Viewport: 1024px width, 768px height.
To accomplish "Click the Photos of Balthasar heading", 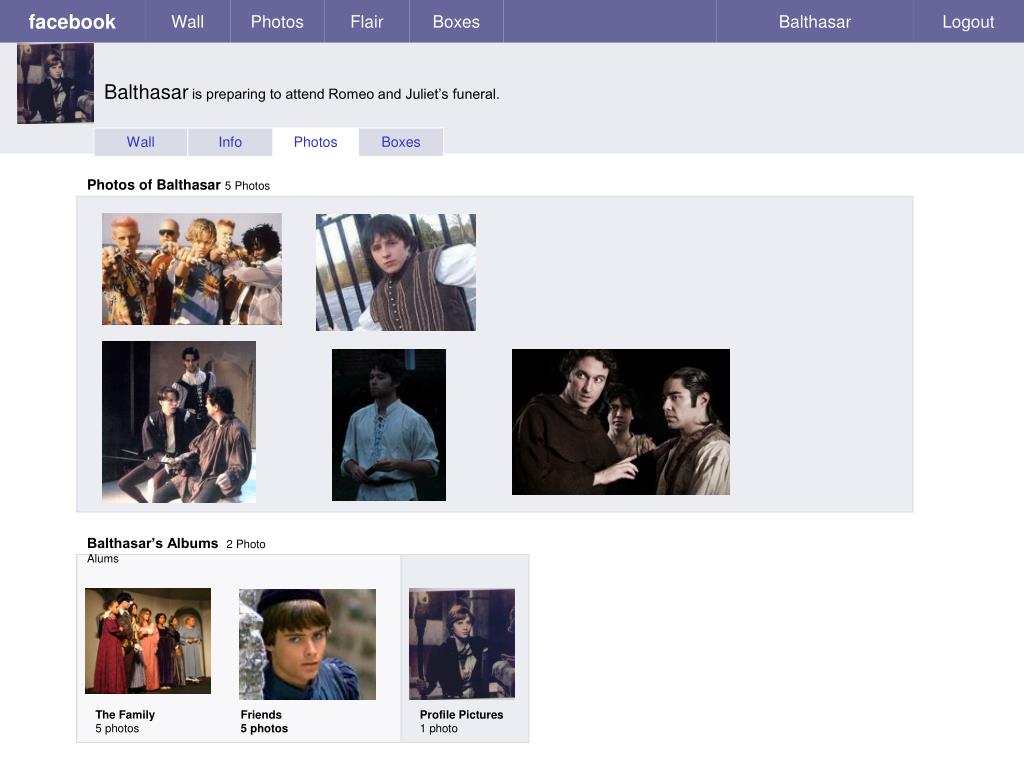I will tap(154, 185).
